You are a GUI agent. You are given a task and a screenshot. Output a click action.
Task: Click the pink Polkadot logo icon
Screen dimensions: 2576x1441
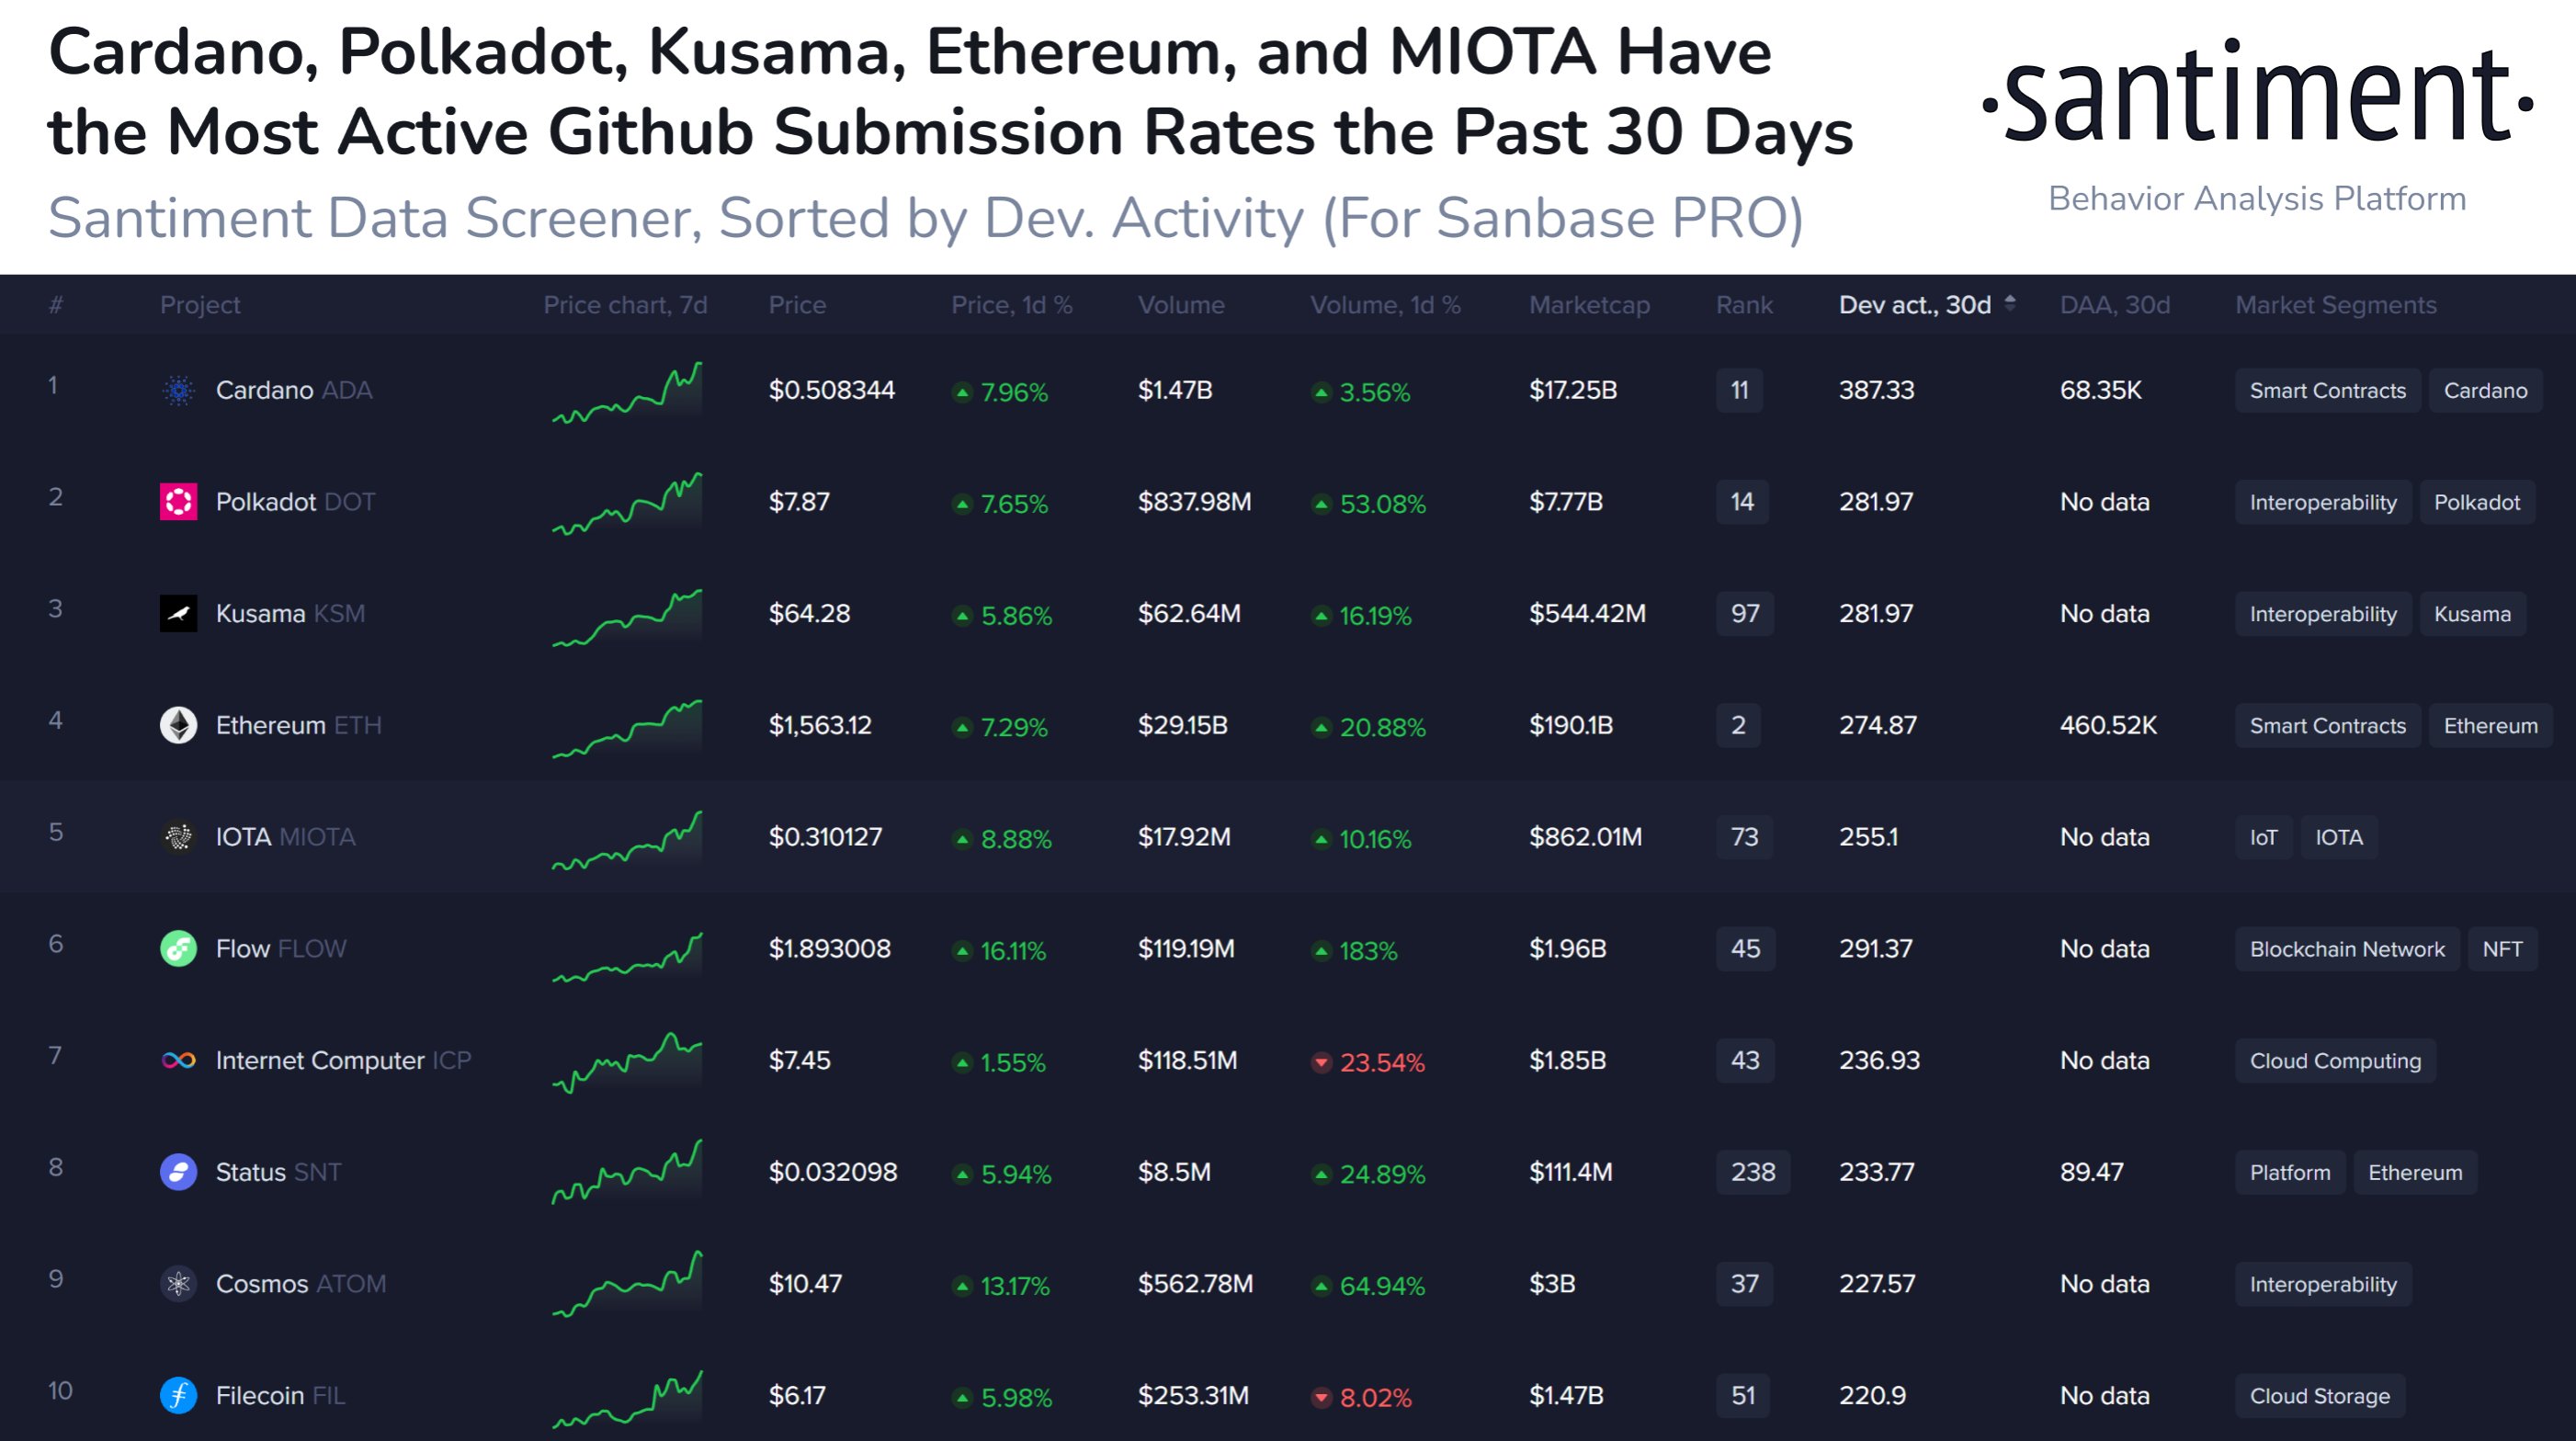[179, 502]
